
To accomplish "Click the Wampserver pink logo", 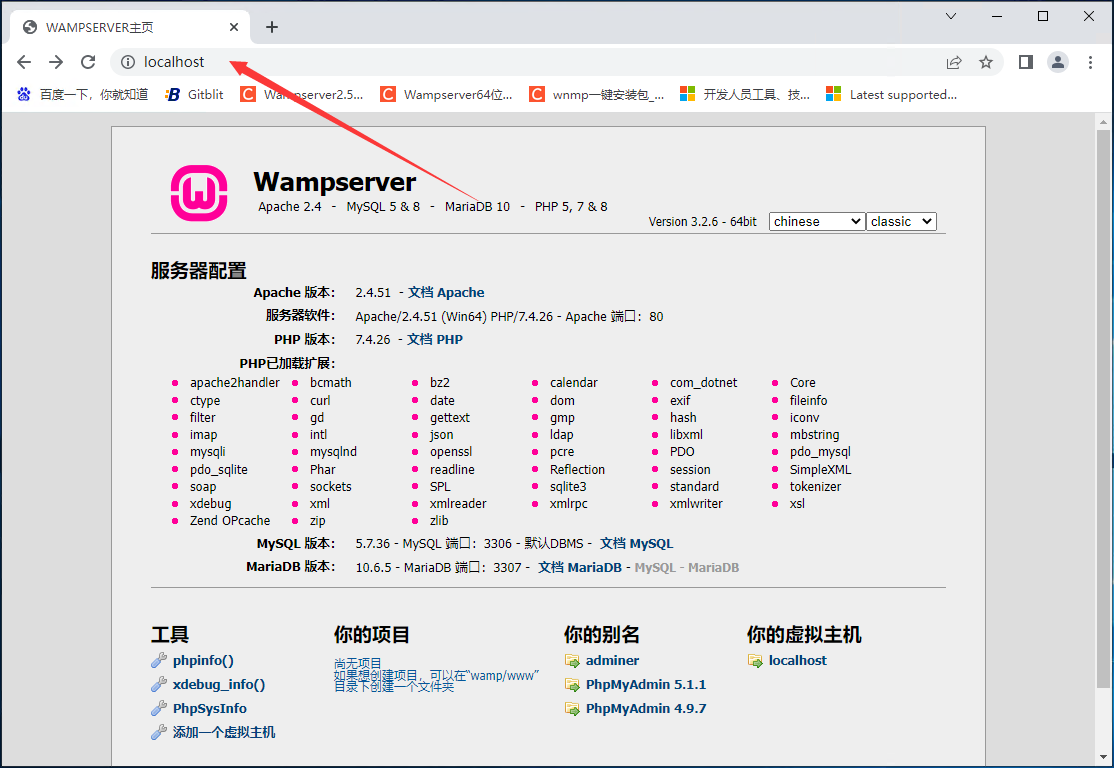I will click(199, 193).
